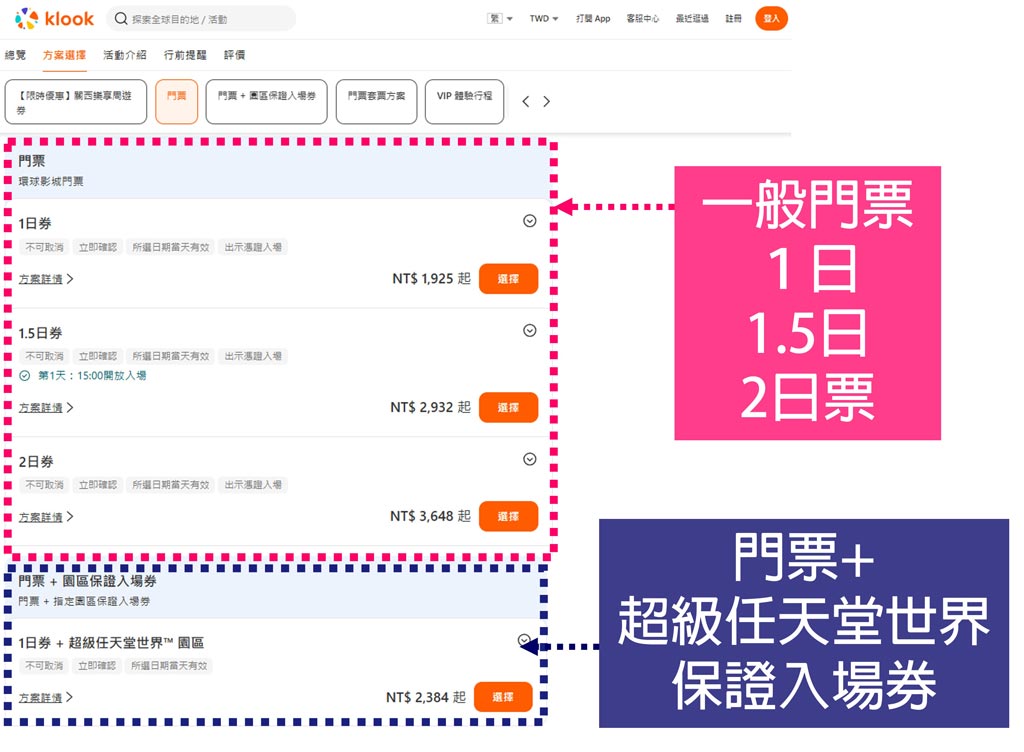The width and height of the screenshot is (1024, 752).
Task: Open 方案詳情 for the 1.5日券
Action: coord(46,407)
